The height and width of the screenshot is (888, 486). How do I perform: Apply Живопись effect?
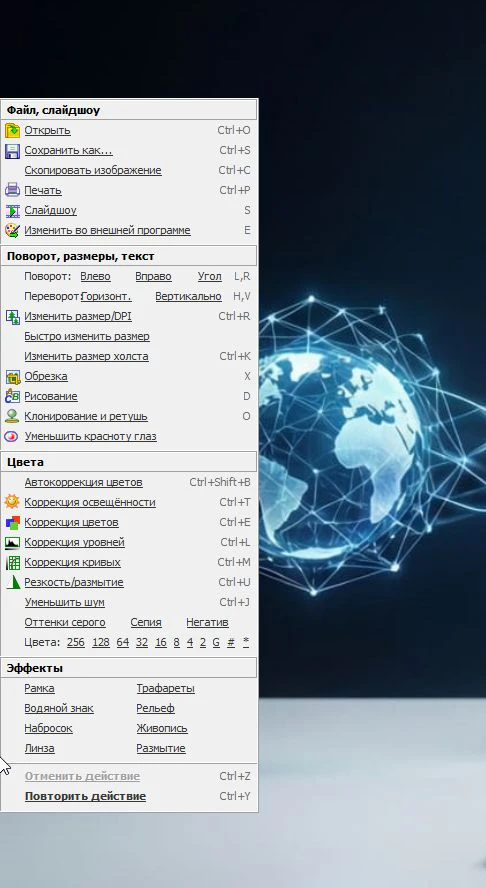162,728
